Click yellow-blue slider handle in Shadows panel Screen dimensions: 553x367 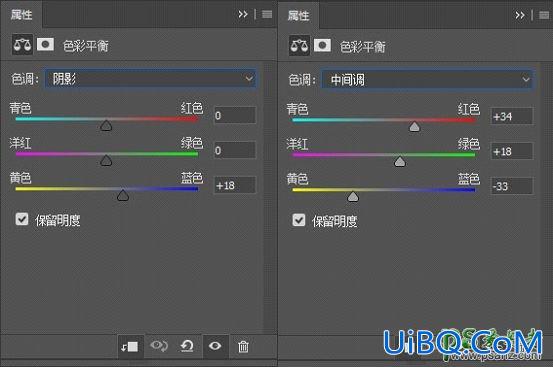point(123,195)
